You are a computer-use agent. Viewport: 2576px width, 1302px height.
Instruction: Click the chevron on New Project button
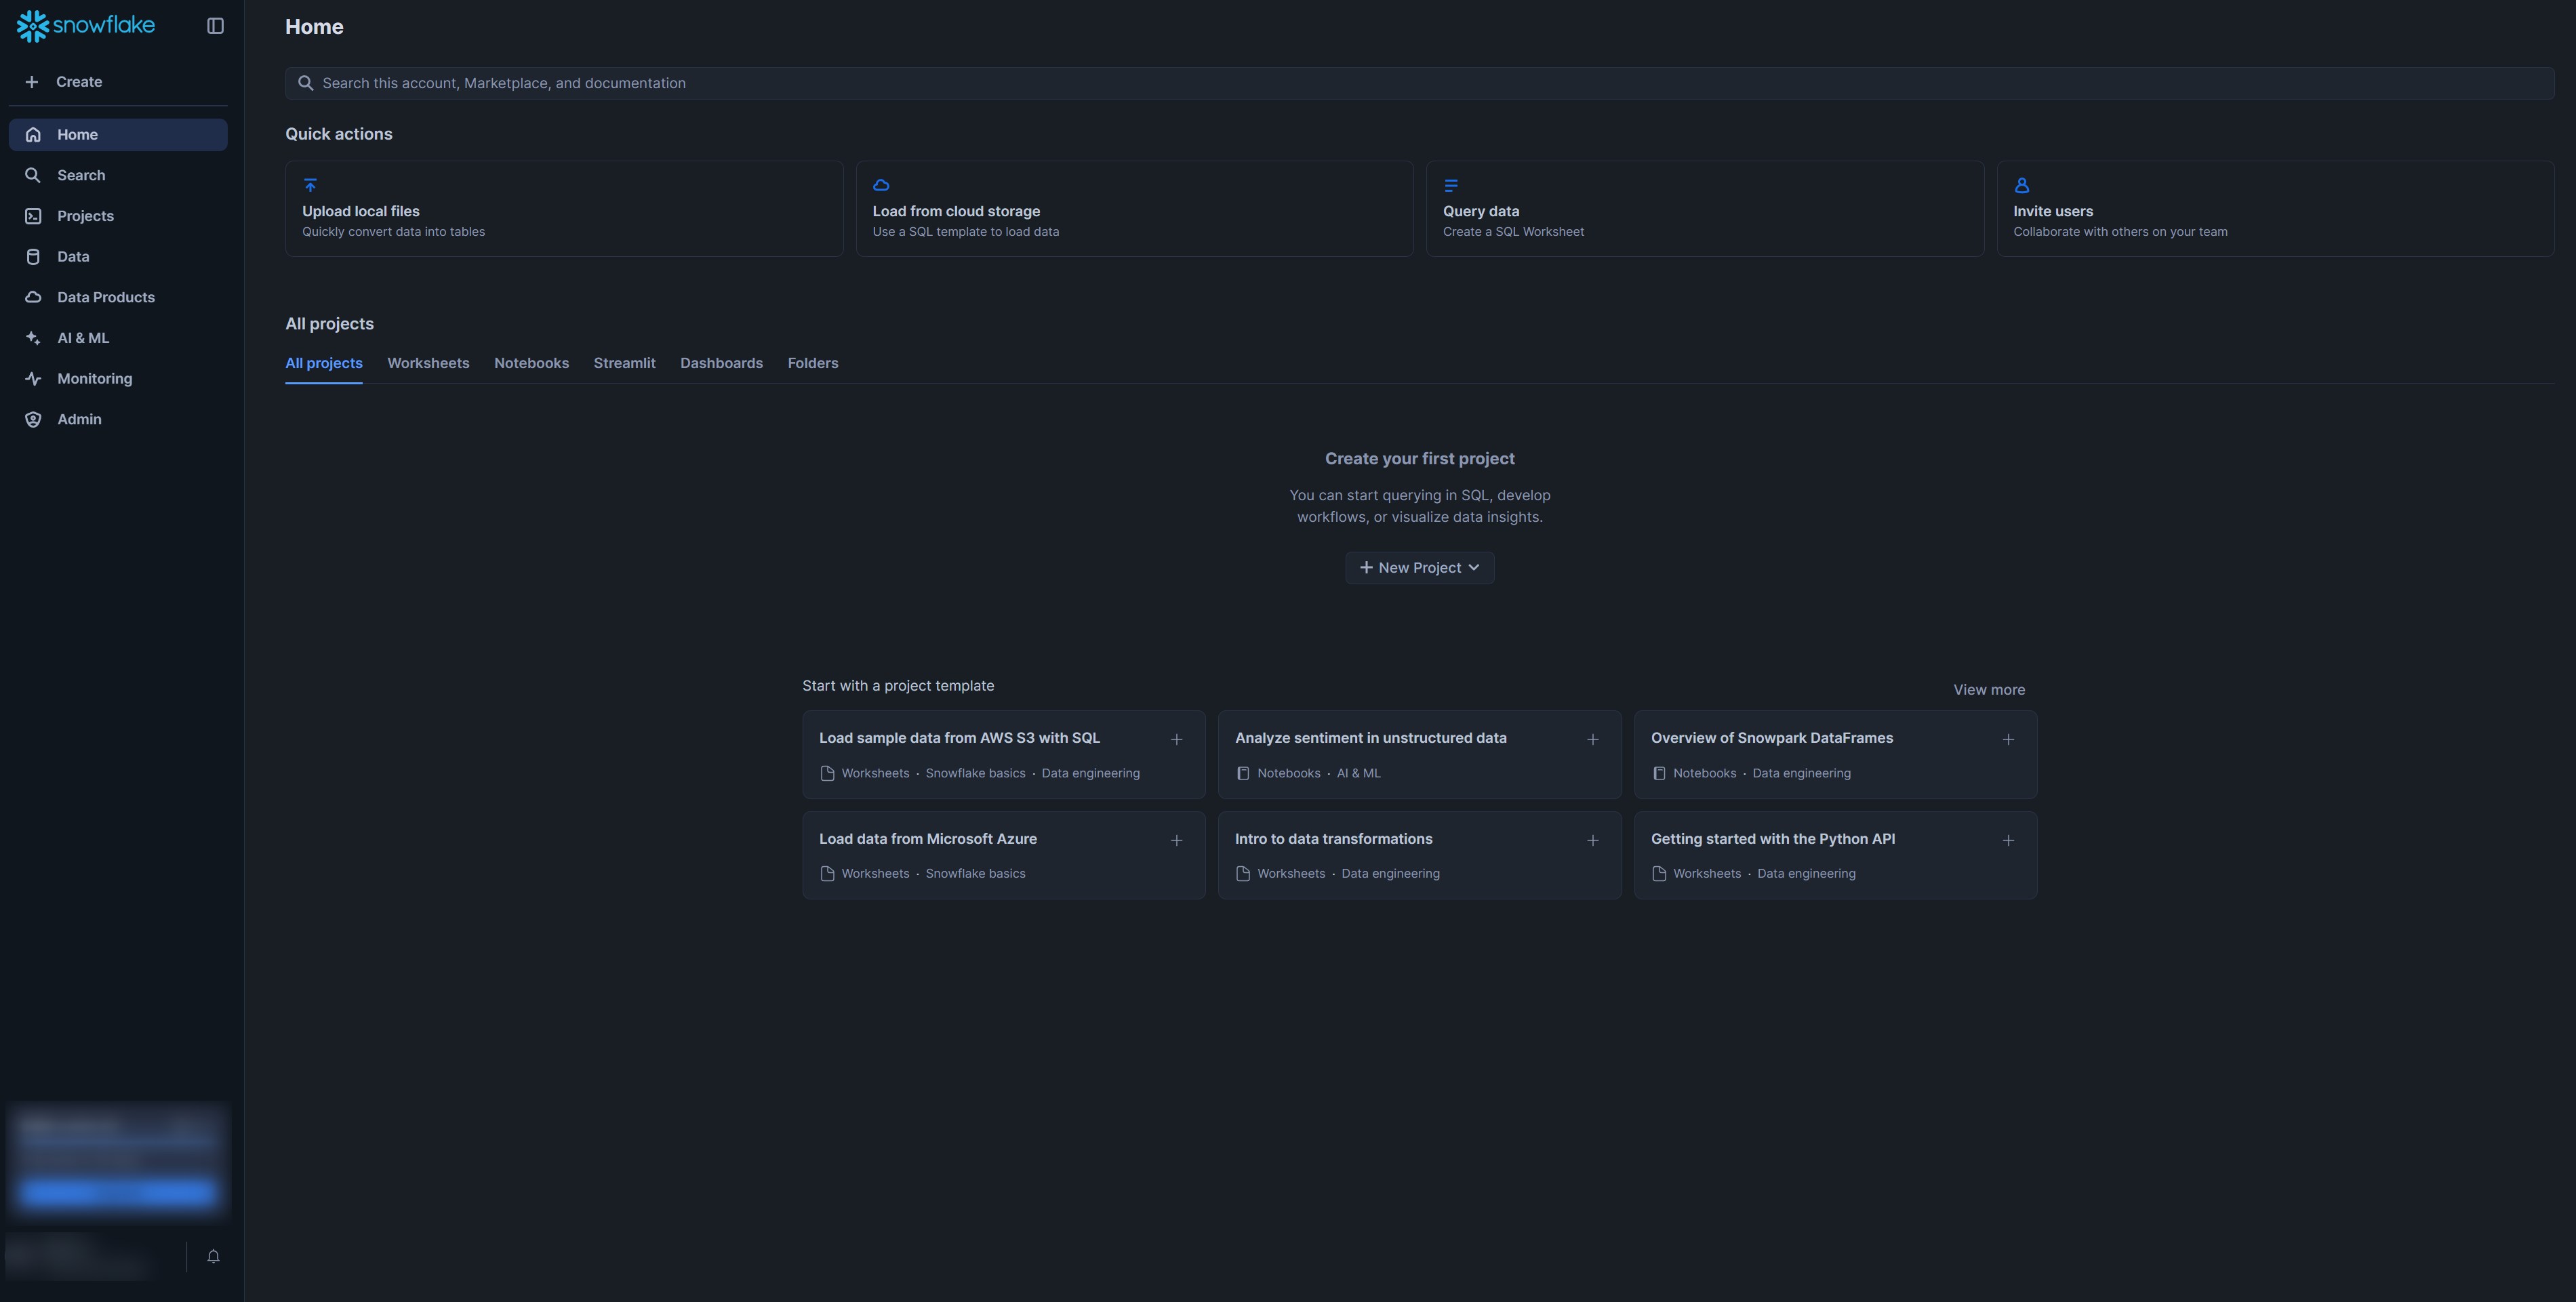pyautogui.click(x=1473, y=568)
